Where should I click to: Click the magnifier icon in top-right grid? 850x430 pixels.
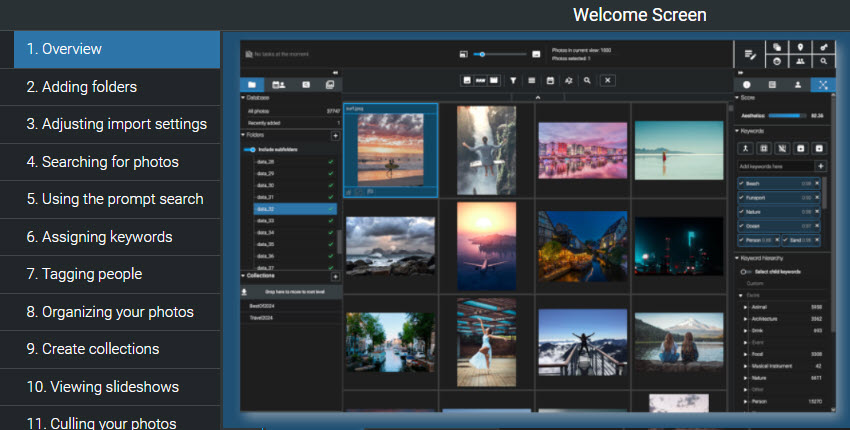tap(823, 61)
